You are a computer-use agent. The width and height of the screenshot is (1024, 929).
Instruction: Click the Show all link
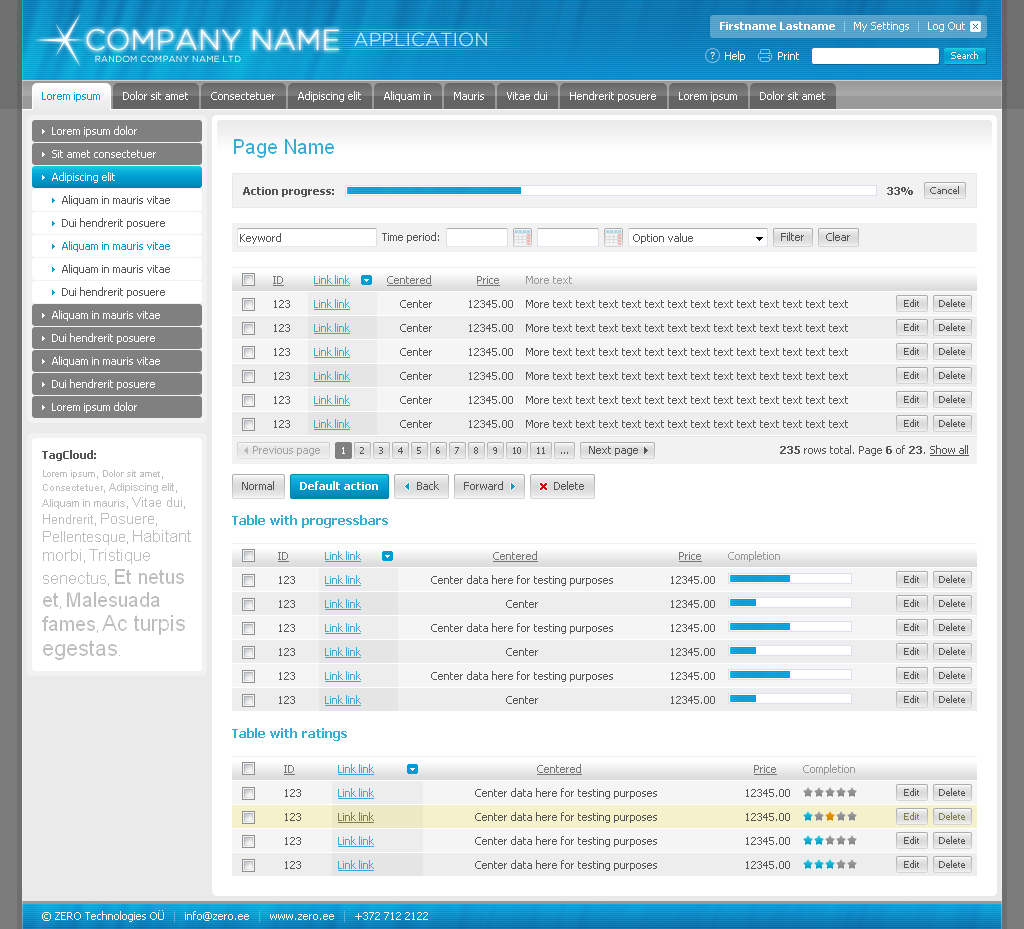tap(949, 450)
